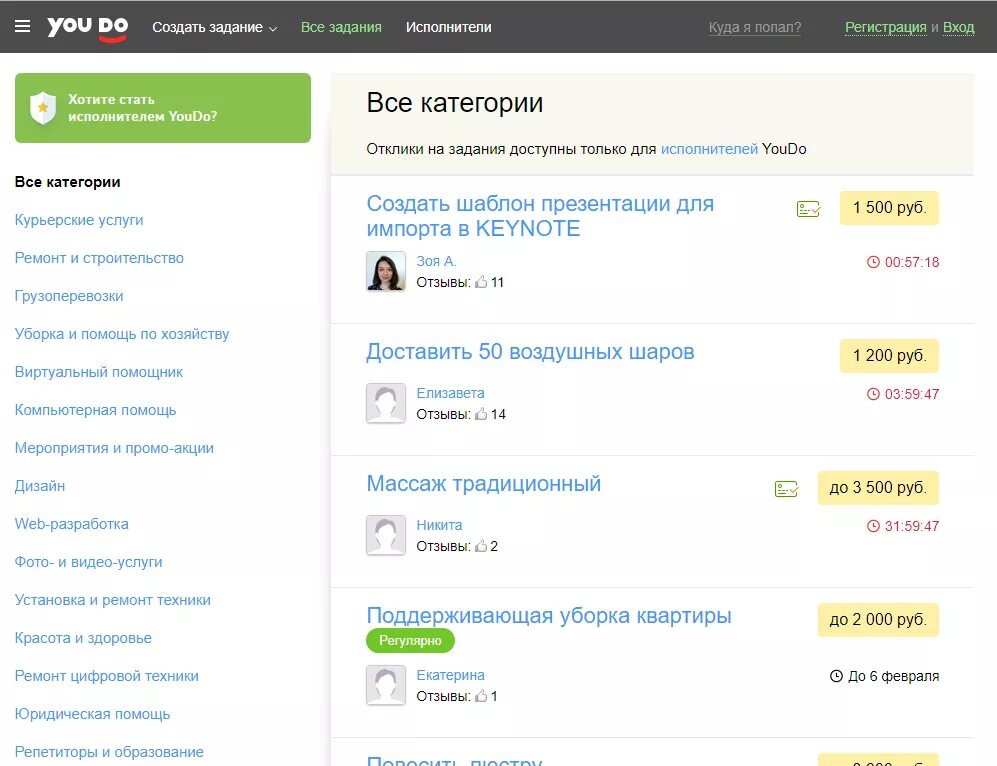The width and height of the screenshot is (997, 766).
Task: Click clock icon next to 00:57:18
Action: [x=873, y=262]
